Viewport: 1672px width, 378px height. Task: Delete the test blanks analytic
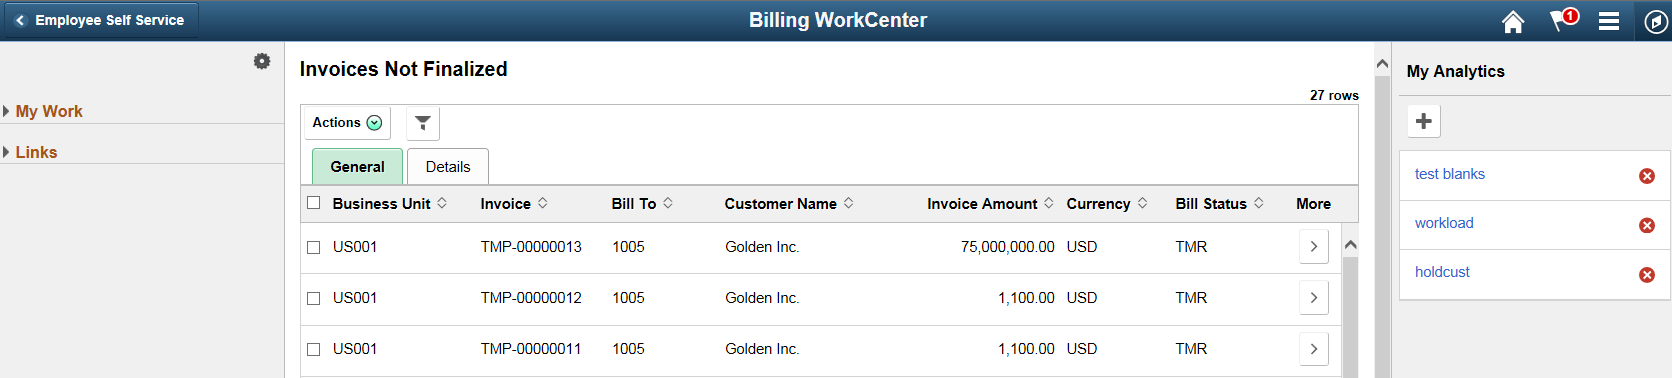pyautogui.click(x=1647, y=176)
